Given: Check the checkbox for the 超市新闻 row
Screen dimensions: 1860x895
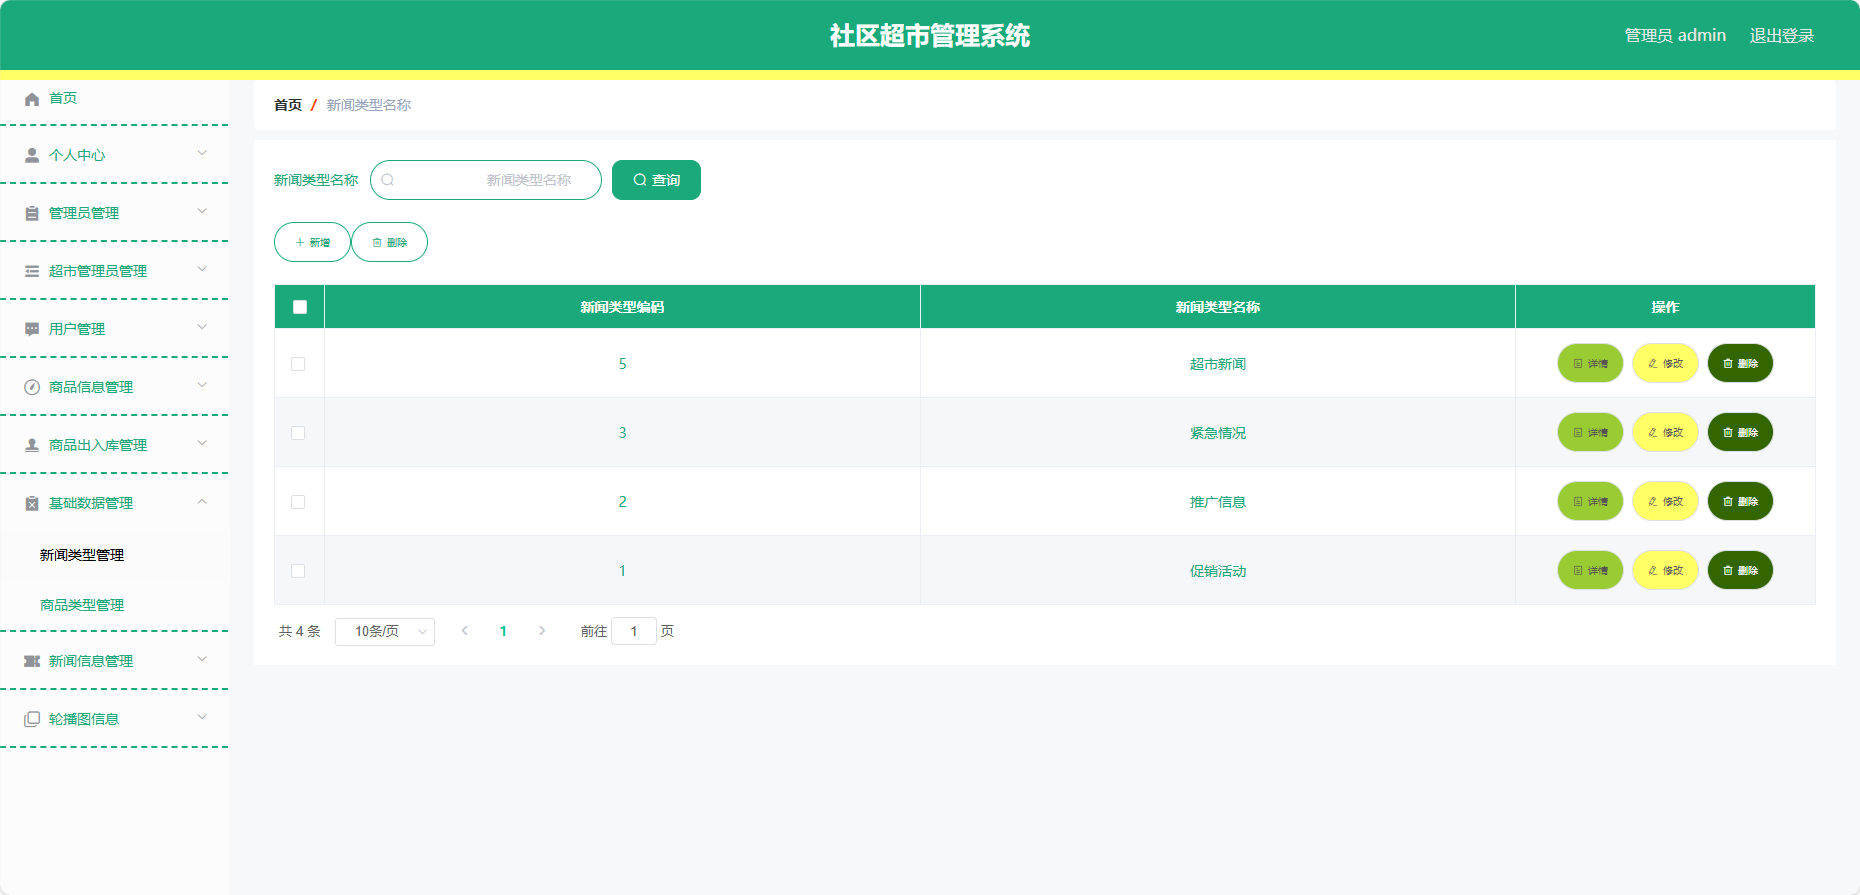Looking at the screenshot, I should point(298,364).
